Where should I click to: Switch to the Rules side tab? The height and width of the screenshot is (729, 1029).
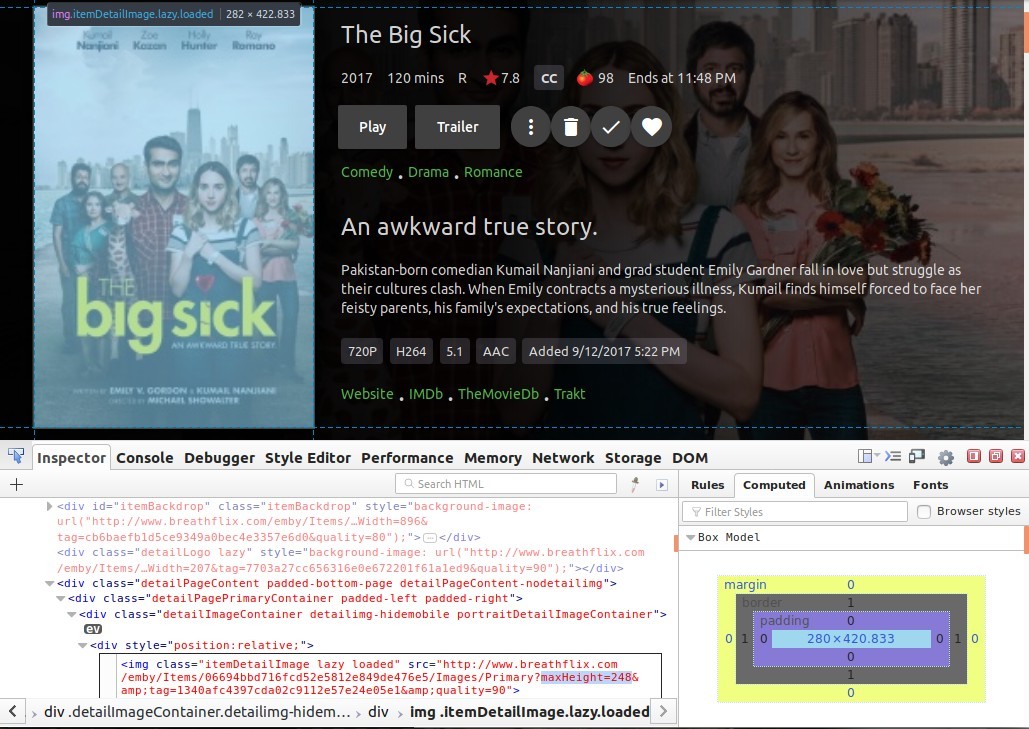(707, 485)
